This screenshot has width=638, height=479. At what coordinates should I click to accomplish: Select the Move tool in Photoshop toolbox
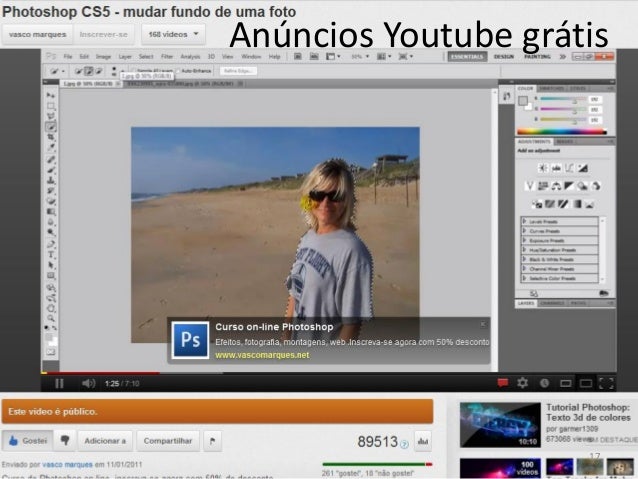pyautogui.click(x=51, y=95)
